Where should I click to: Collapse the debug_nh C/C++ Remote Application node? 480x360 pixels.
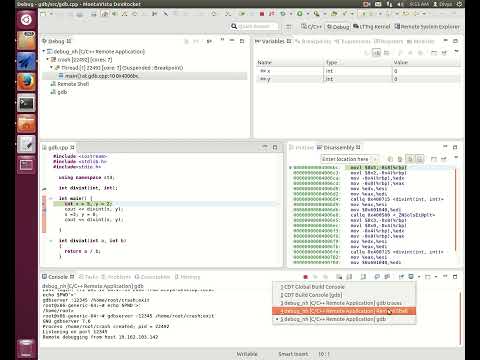click(x=44, y=52)
